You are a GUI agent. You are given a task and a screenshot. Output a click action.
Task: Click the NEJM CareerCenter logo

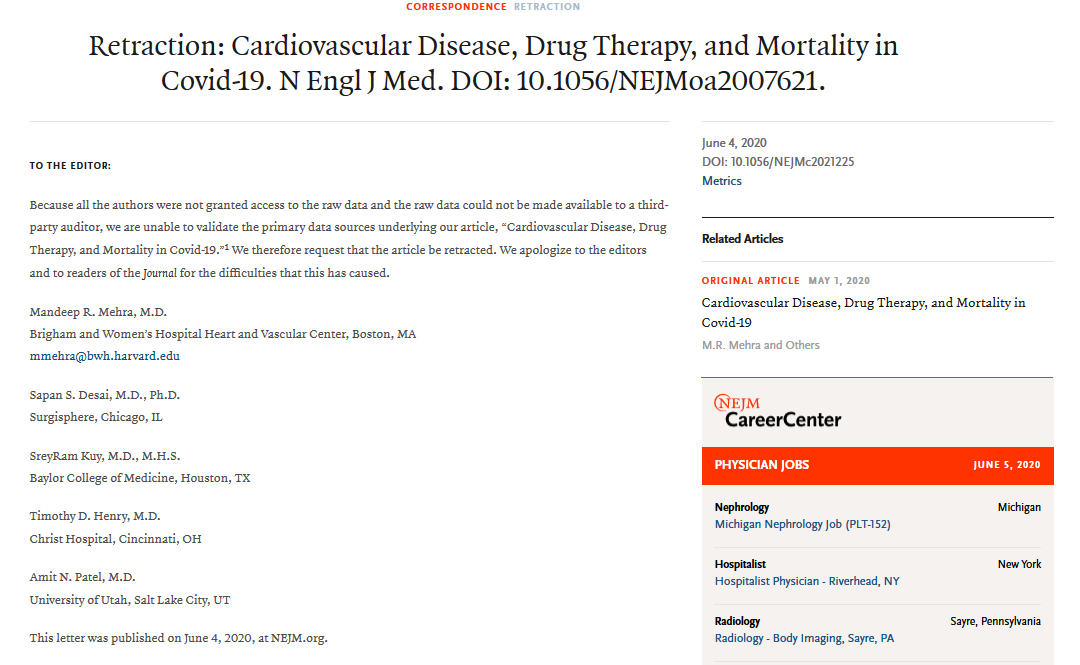click(778, 411)
